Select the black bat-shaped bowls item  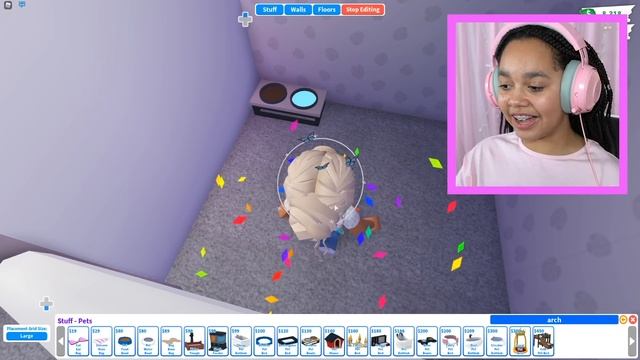click(427, 341)
